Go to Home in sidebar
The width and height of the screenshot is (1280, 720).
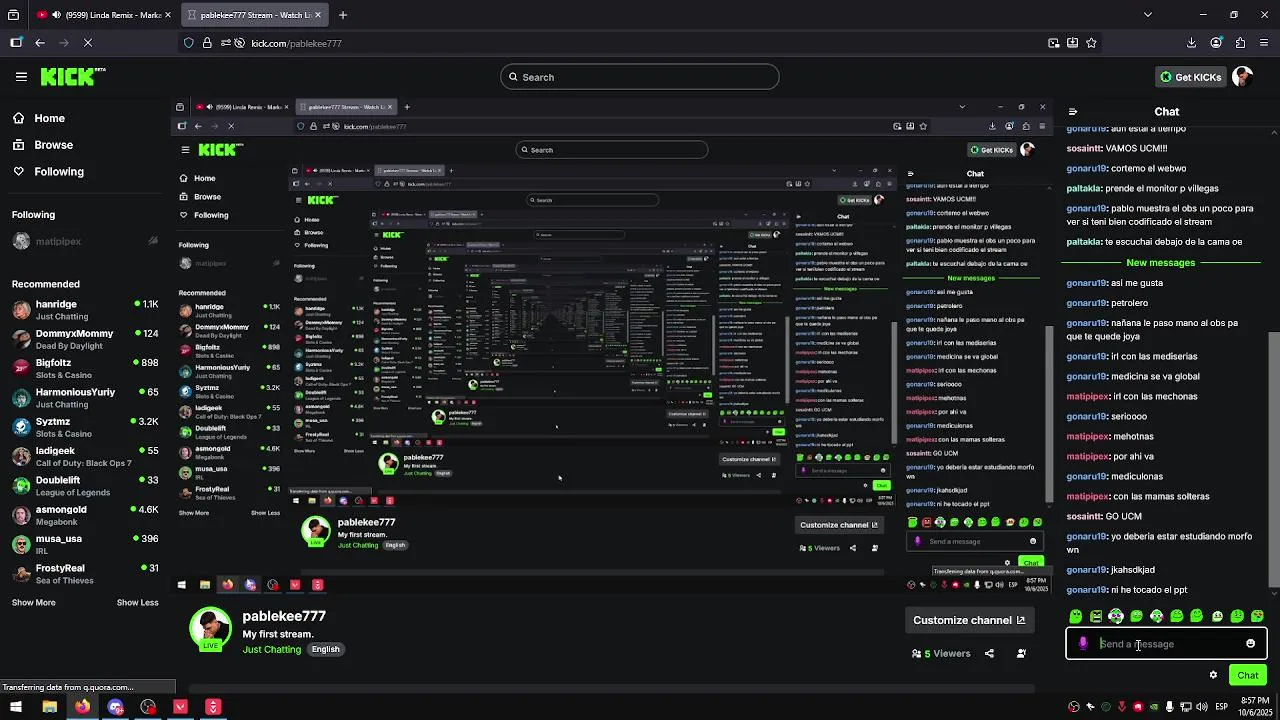point(38,118)
